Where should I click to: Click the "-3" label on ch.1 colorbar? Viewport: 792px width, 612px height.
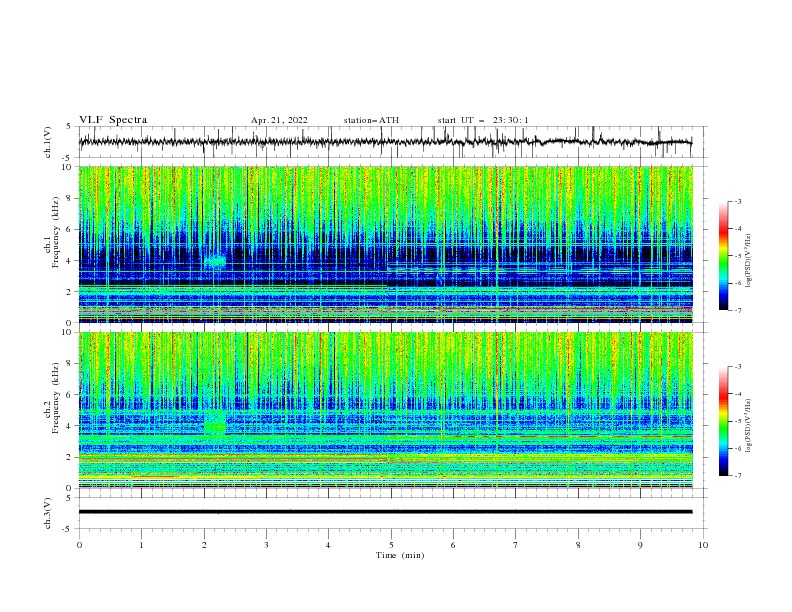(738, 201)
